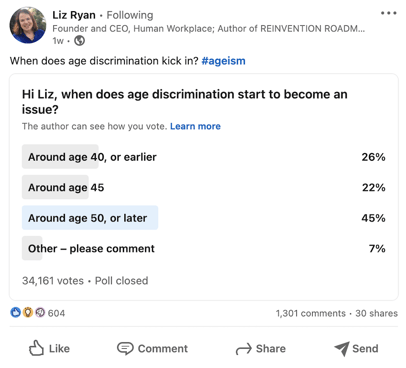The width and height of the screenshot is (406, 368).
Task: Open the 604 reactions count
Action: [56, 313]
